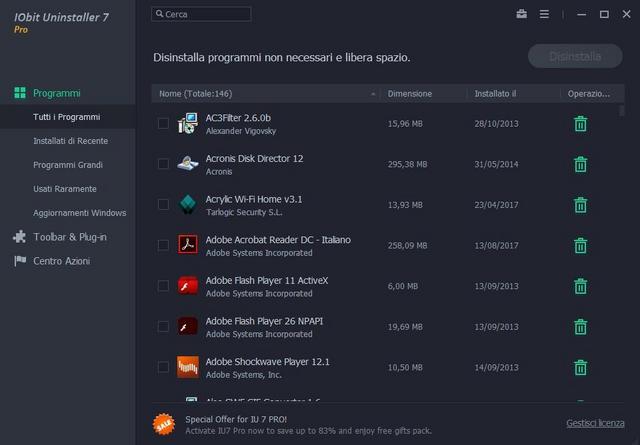Click the Adobe Acrobat Reader program icon

point(188,244)
